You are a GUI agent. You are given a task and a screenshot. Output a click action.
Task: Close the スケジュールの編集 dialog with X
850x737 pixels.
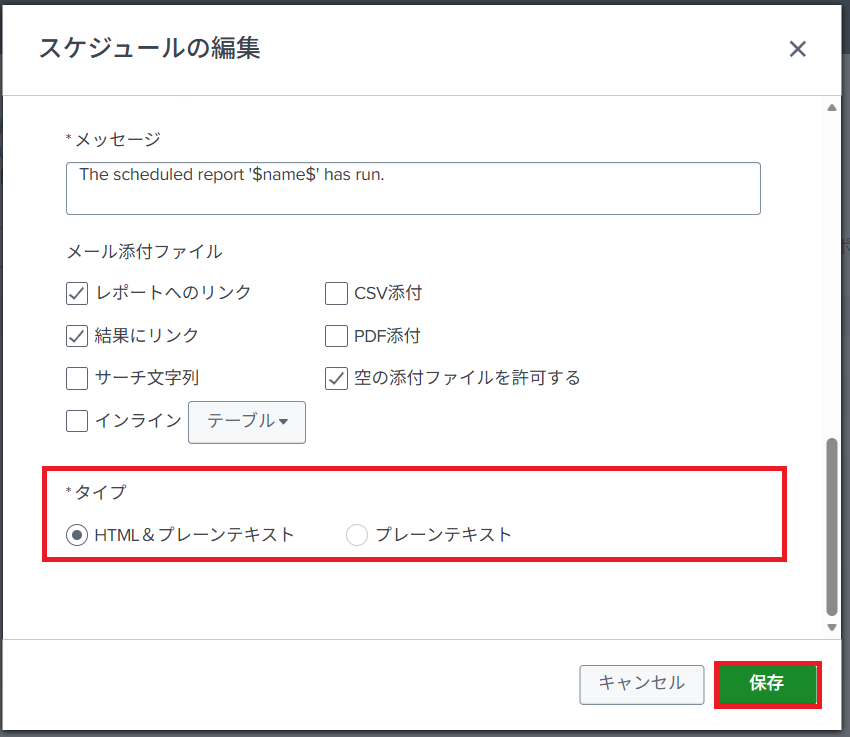[797, 49]
